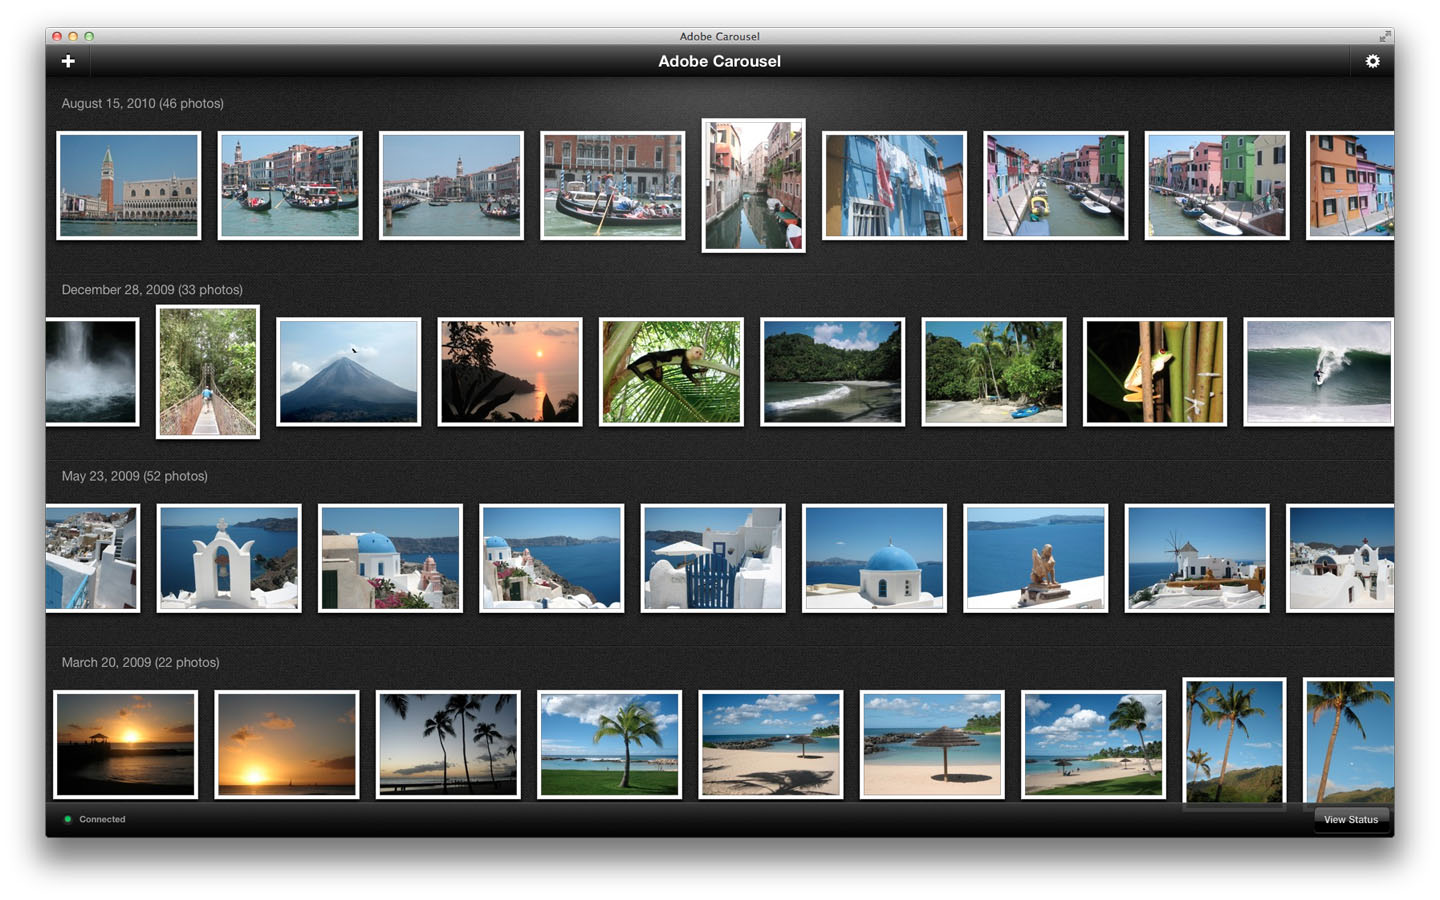Click the fullscreen arrows icon in title bar

coord(1384,36)
